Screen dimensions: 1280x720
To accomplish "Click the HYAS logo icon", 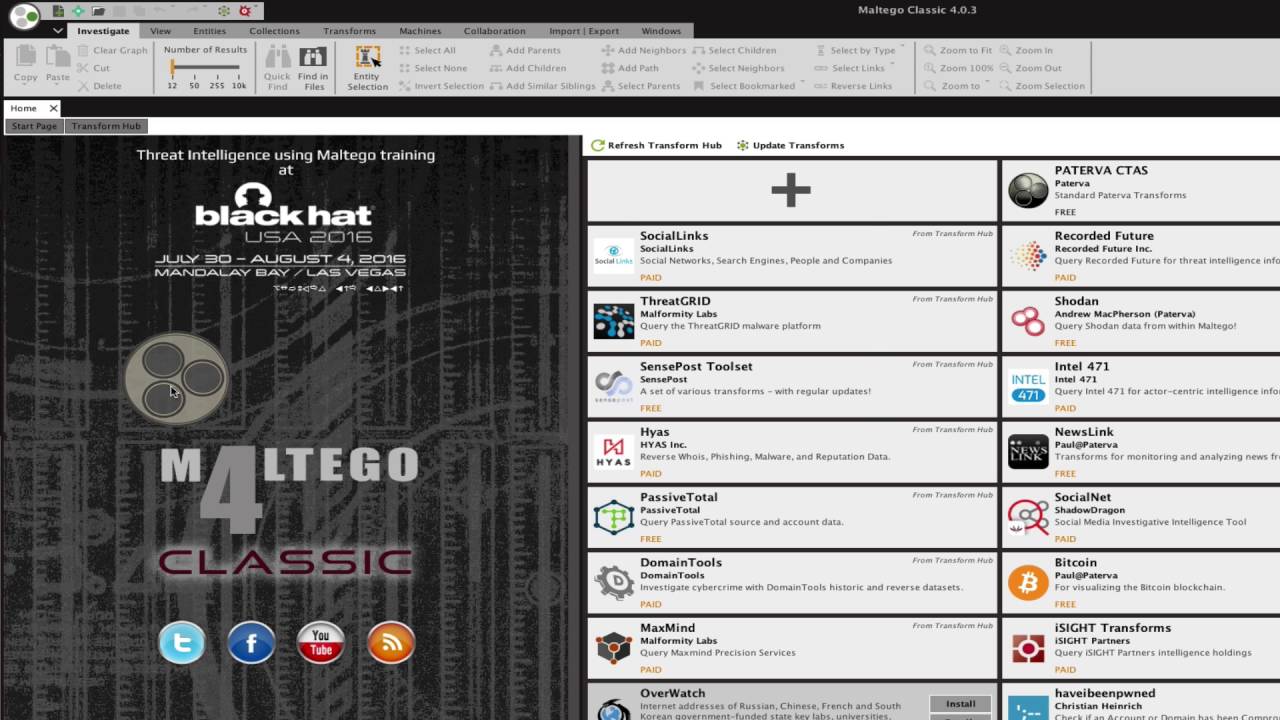I will (613, 452).
